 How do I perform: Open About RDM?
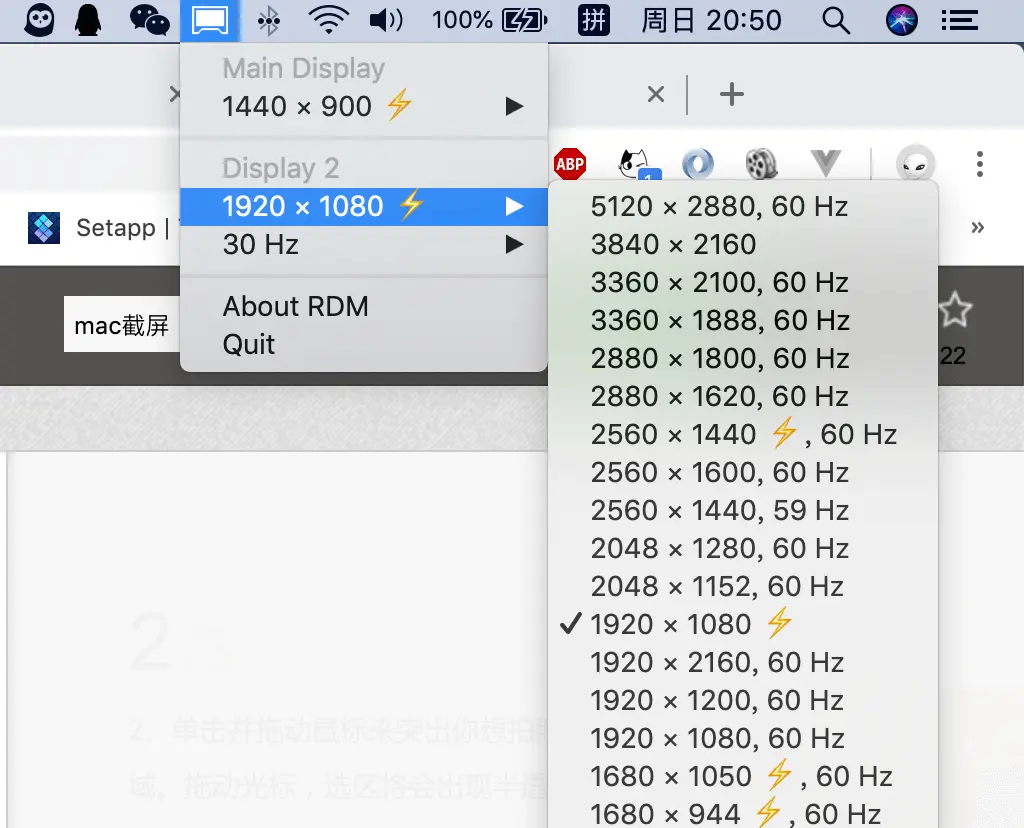pyautogui.click(x=364, y=306)
